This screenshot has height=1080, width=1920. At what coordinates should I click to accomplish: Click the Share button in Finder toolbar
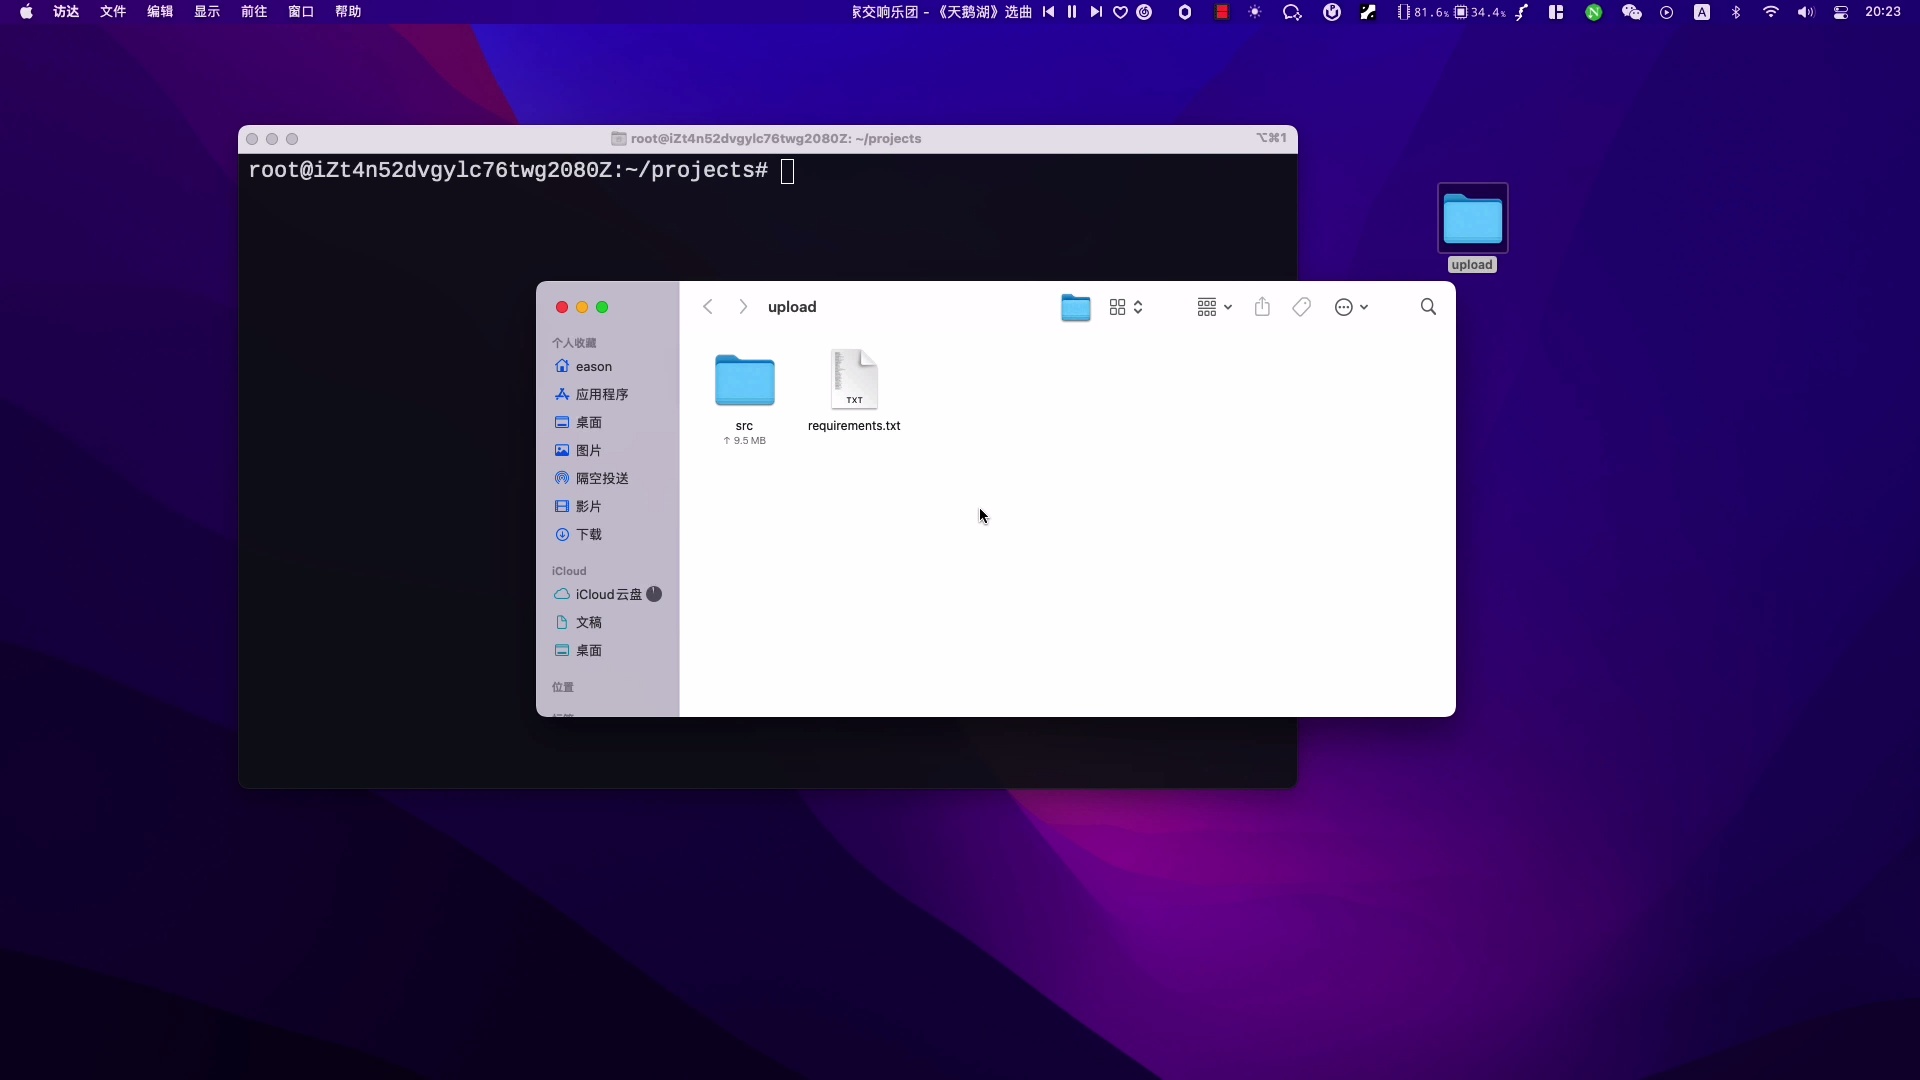click(x=1262, y=307)
